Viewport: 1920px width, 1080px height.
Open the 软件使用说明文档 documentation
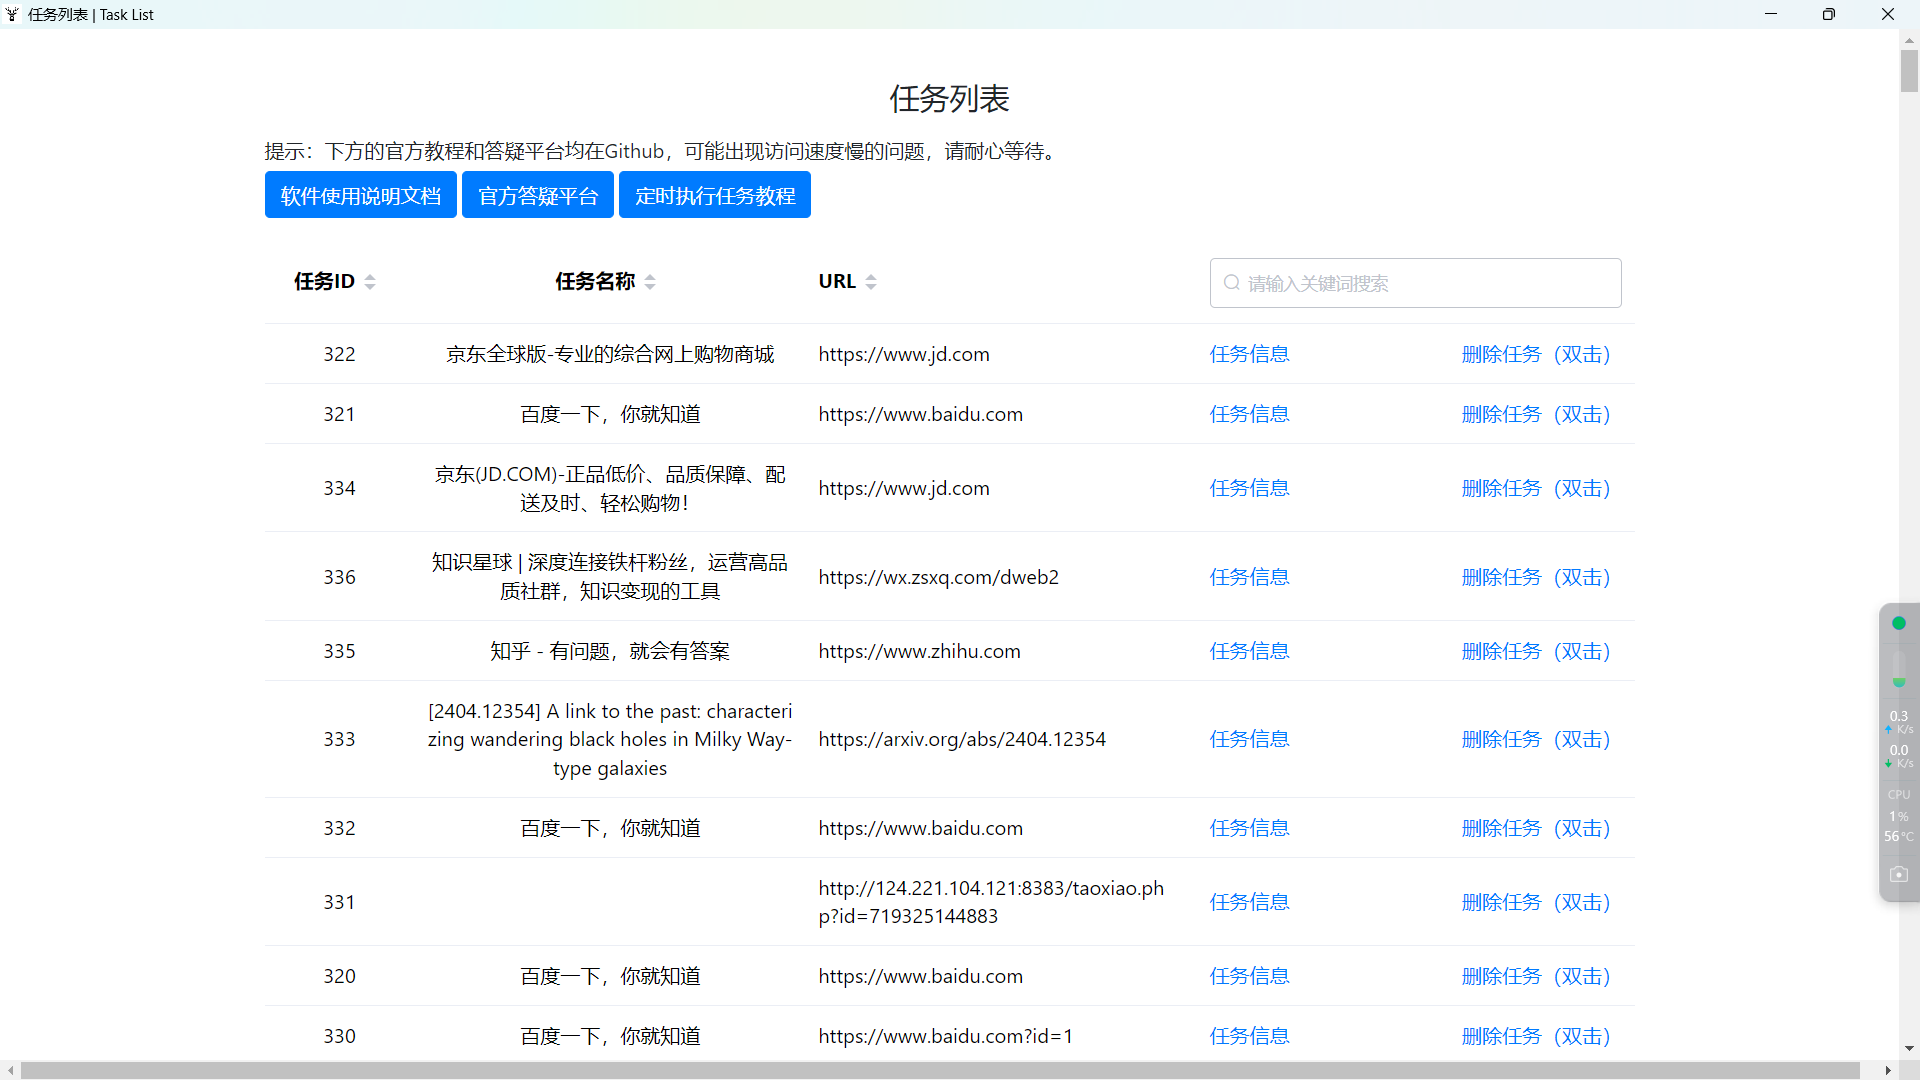pos(360,195)
